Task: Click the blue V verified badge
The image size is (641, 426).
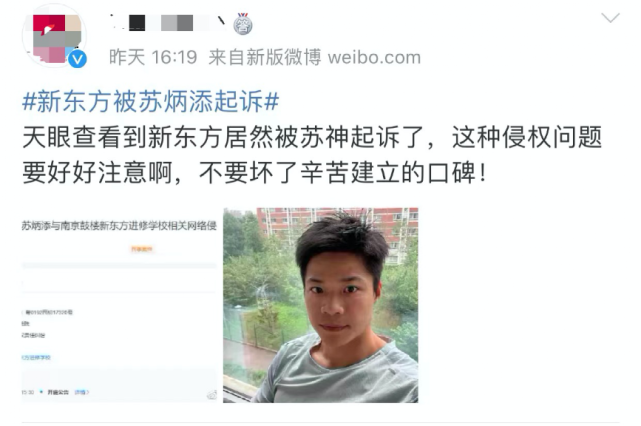Action: (x=77, y=59)
